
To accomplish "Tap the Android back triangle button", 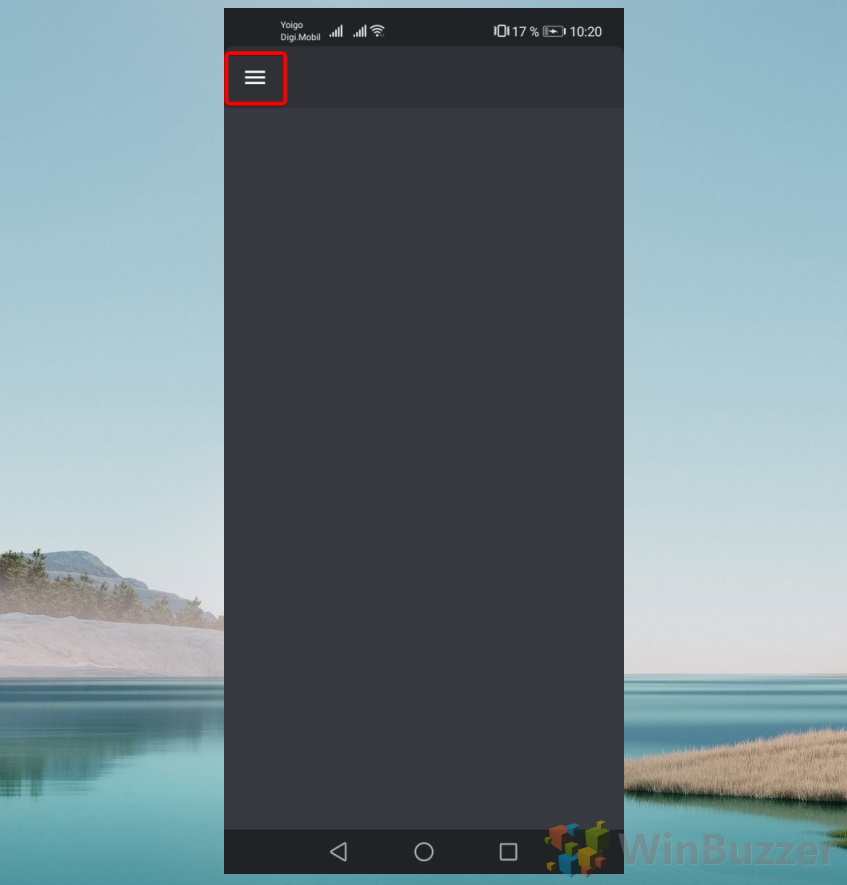I will tap(339, 851).
